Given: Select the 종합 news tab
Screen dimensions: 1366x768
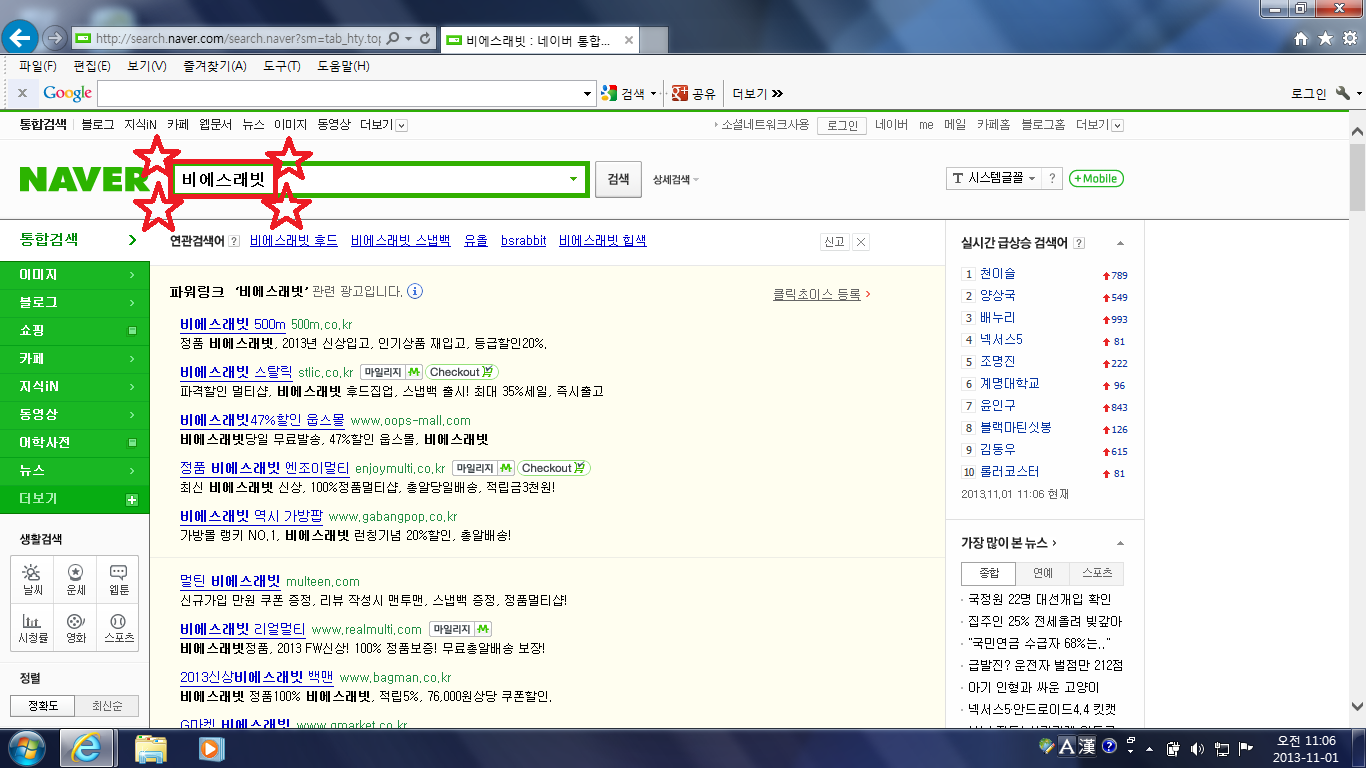Looking at the screenshot, I should pyautogui.click(x=988, y=573).
